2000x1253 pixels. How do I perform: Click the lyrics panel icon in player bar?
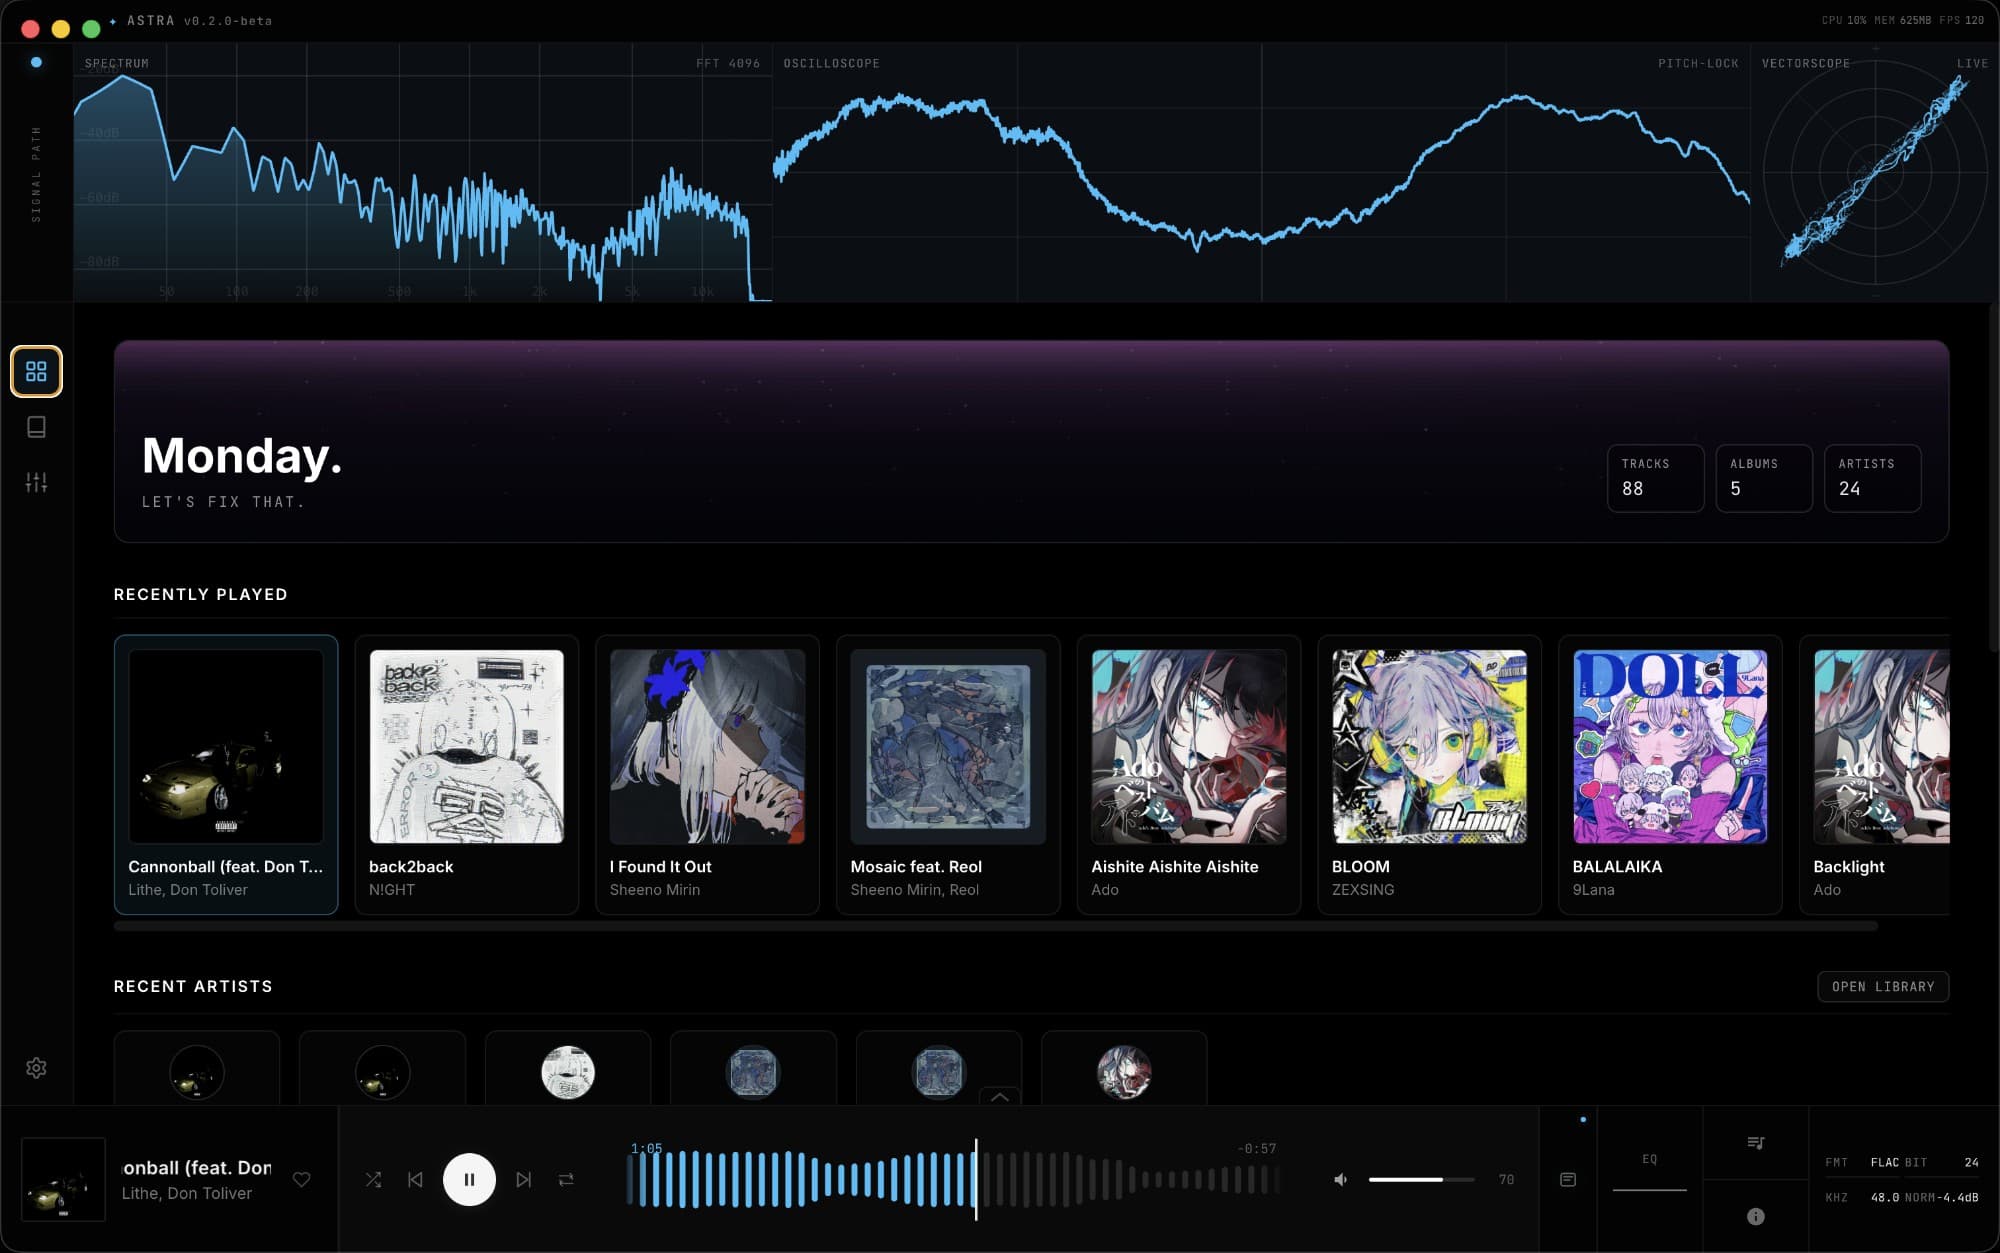1568,1180
